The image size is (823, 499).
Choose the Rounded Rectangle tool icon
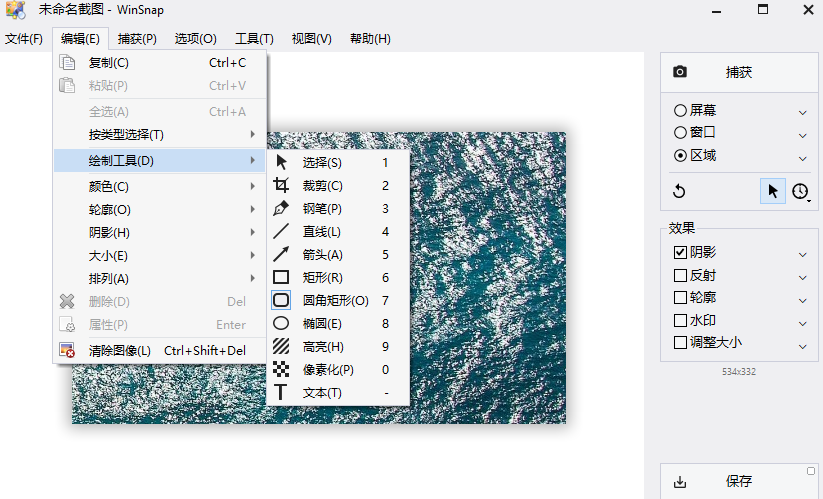point(281,300)
